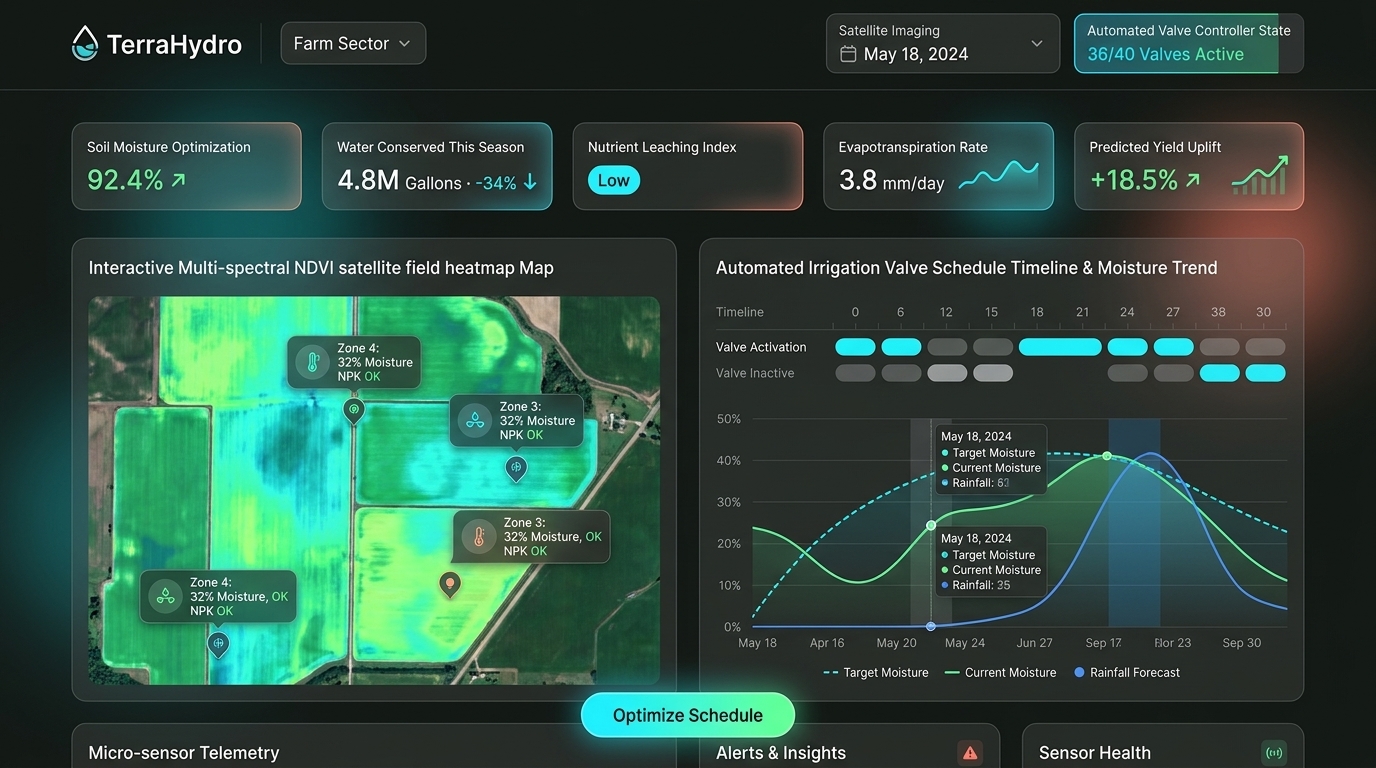Toggle the Valve Activation pill at timeline 6
This screenshot has height=768, width=1376.
(901, 347)
